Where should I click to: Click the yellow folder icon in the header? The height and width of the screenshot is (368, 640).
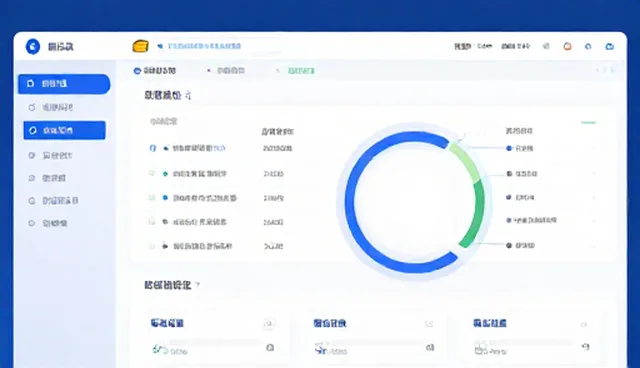click(x=140, y=46)
